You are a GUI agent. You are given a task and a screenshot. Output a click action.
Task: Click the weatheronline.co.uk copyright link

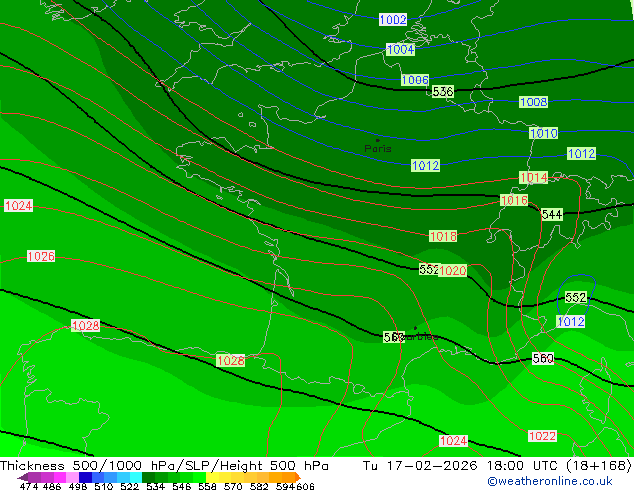(x=549, y=481)
